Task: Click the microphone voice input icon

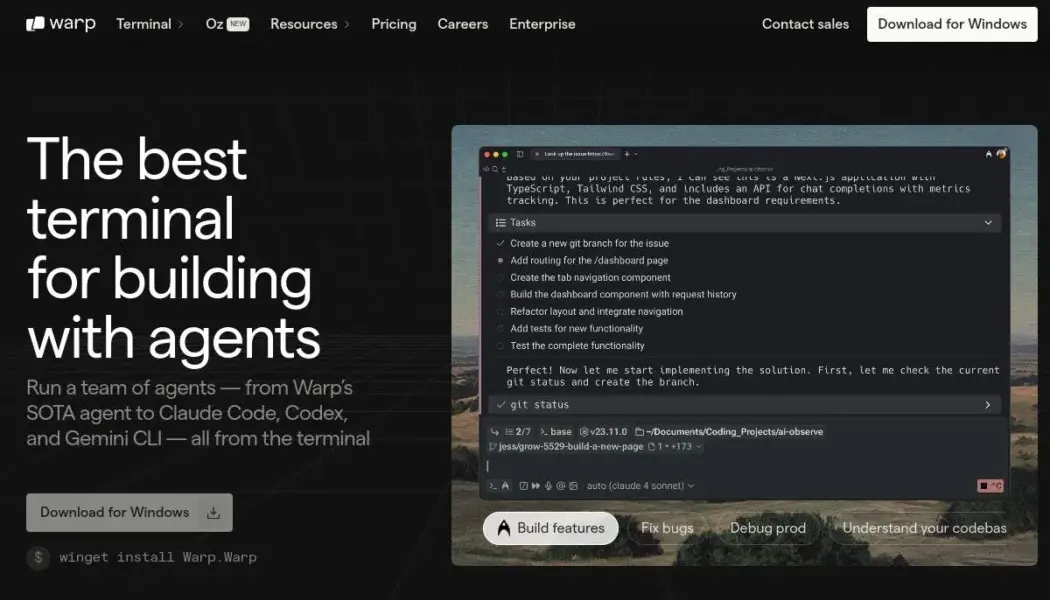Action: click(548, 485)
